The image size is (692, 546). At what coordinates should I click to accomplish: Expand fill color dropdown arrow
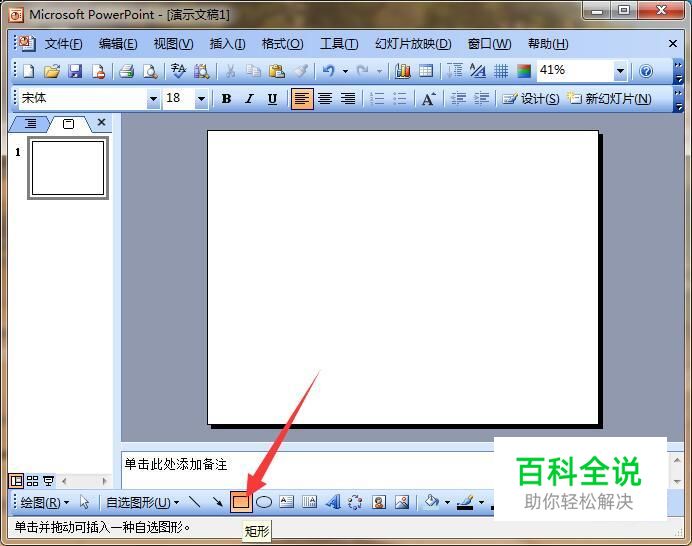[447, 502]
